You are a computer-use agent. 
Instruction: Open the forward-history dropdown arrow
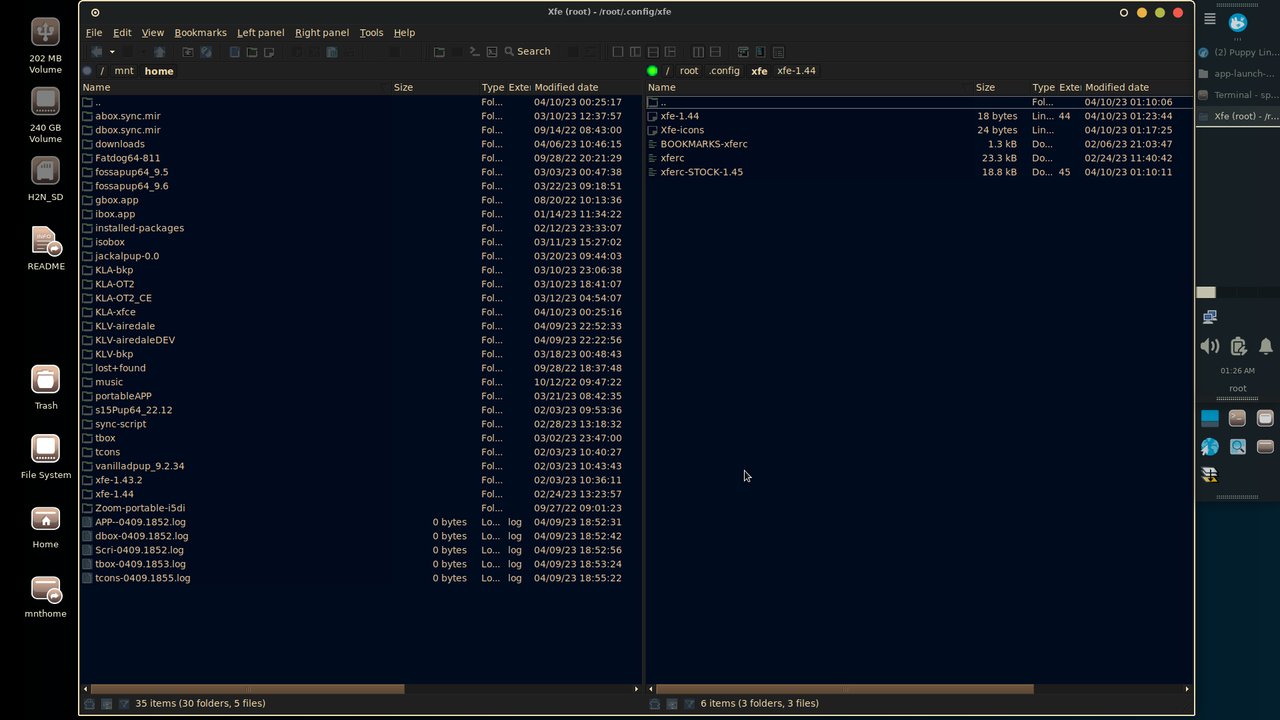coord(143,51)
